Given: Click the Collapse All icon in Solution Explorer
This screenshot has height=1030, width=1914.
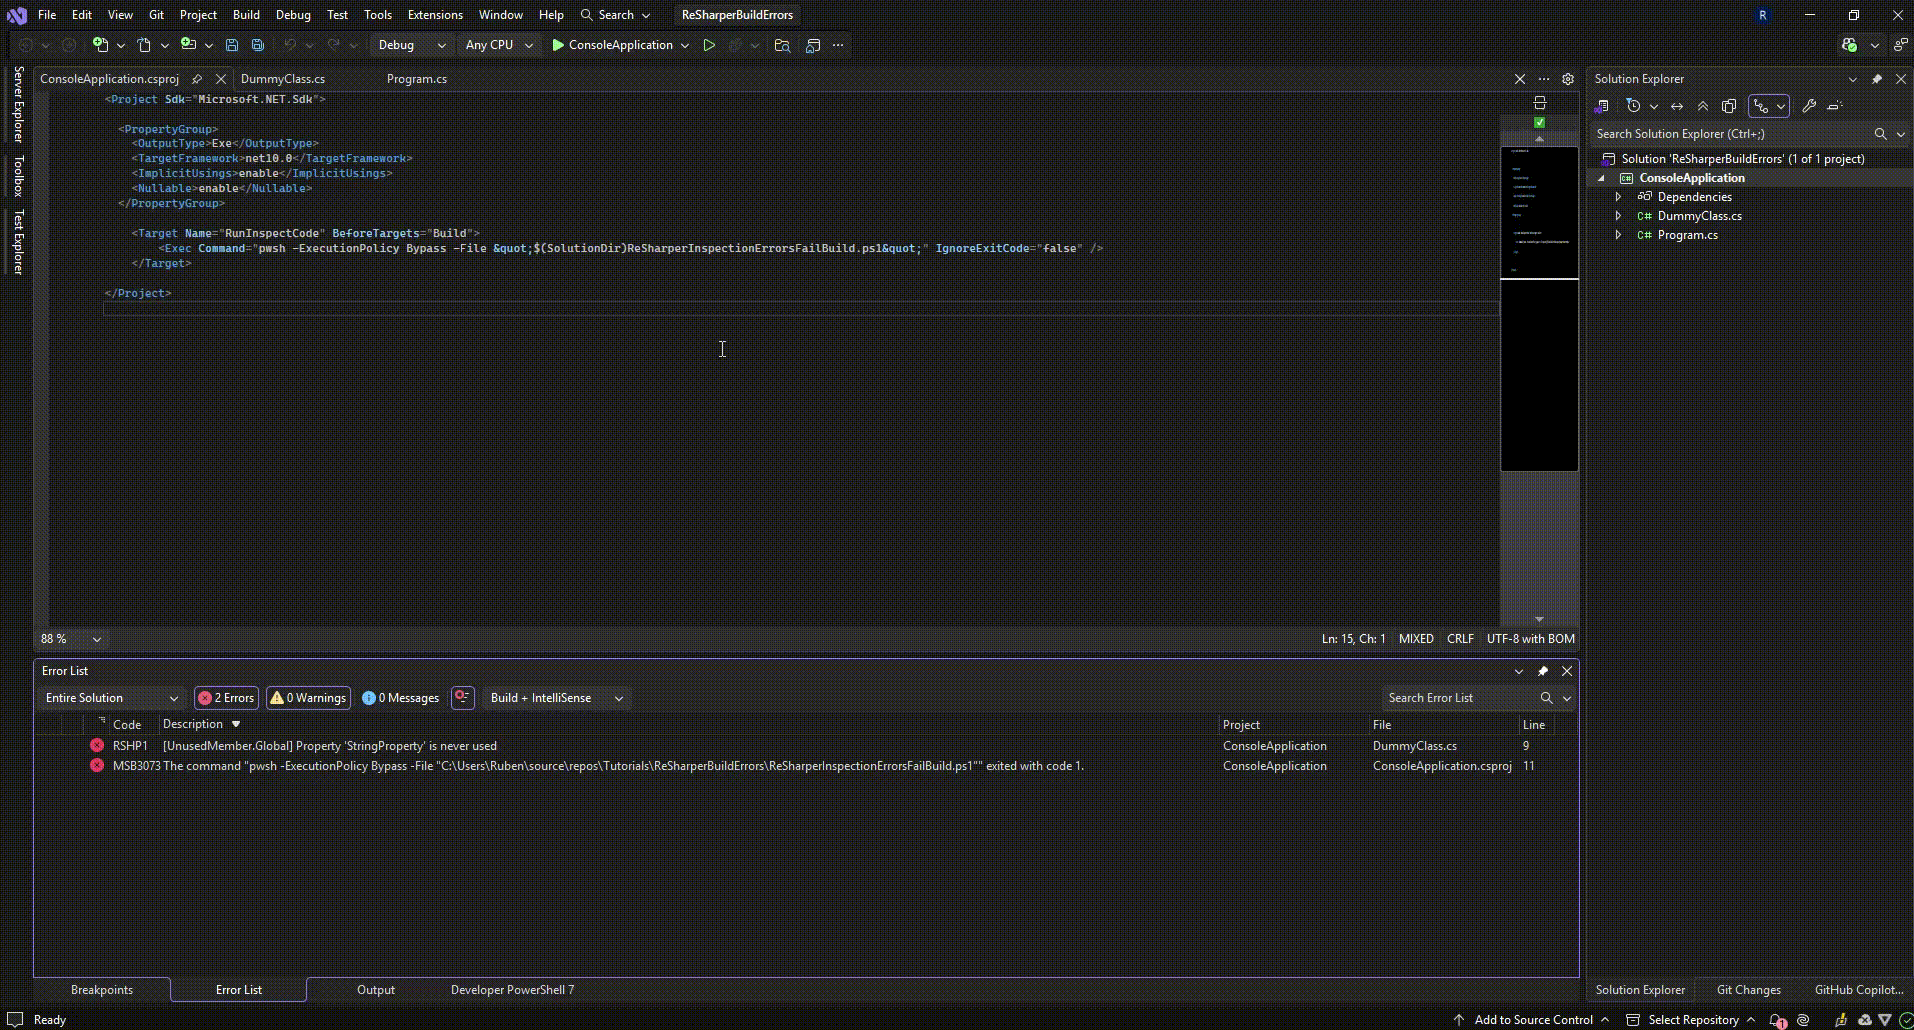Looking at the screenshot, I should coord(1703,106).
